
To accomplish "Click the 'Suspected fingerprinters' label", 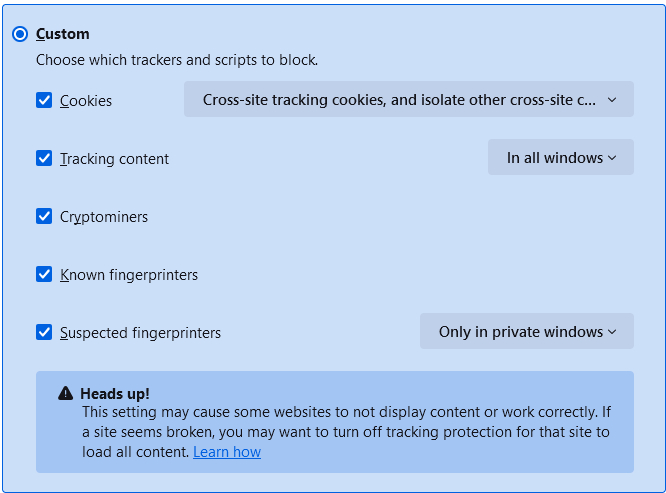I will (140, 333).
